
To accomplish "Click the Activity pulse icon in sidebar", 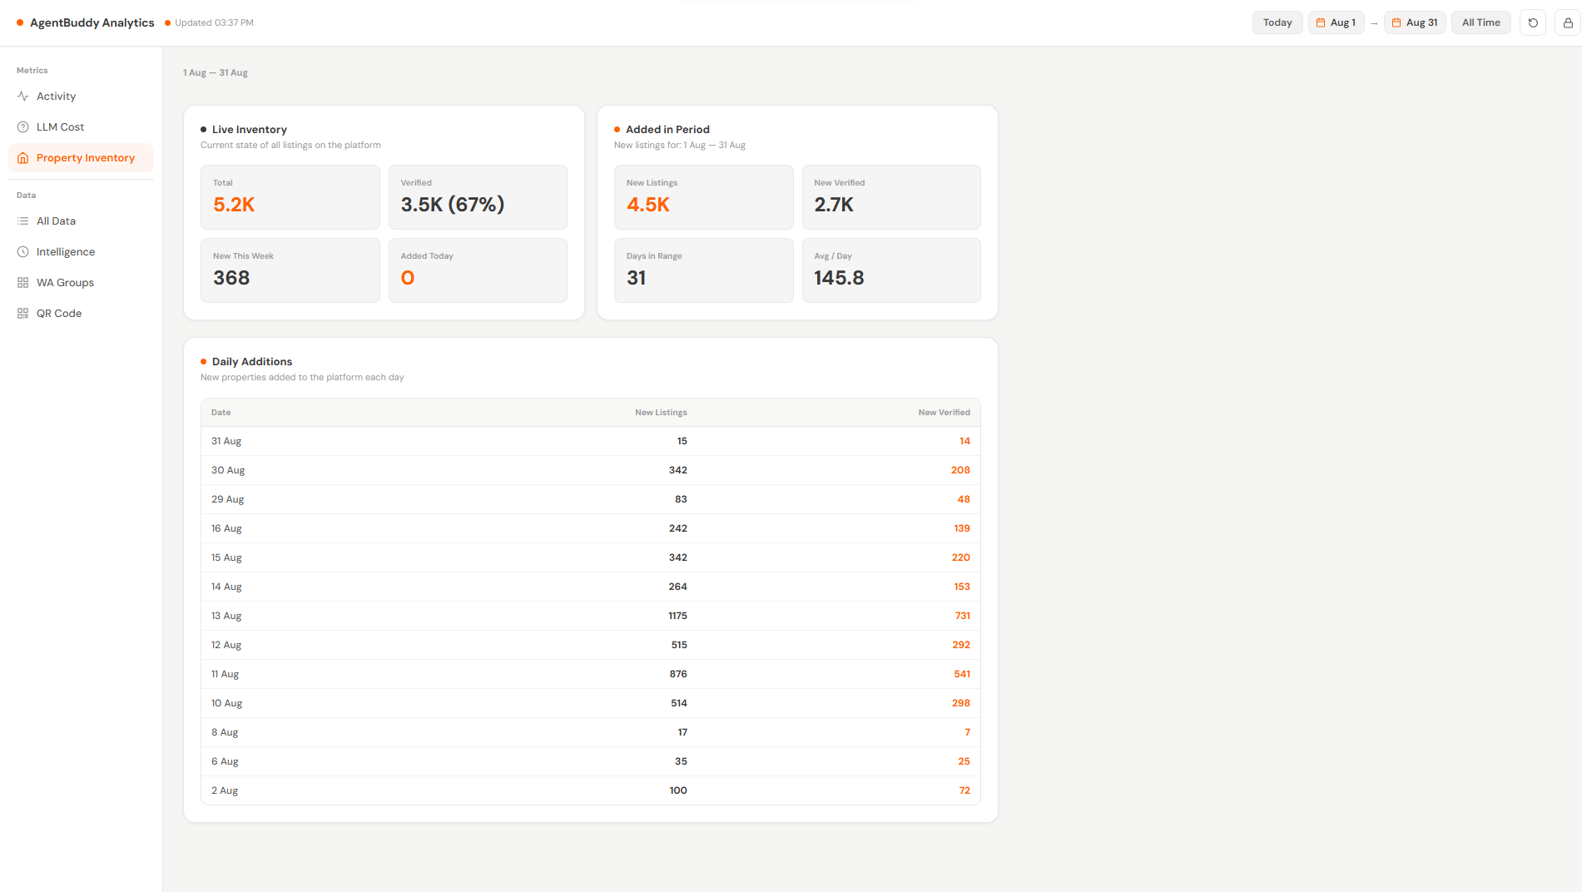I will tap(23, 96).
